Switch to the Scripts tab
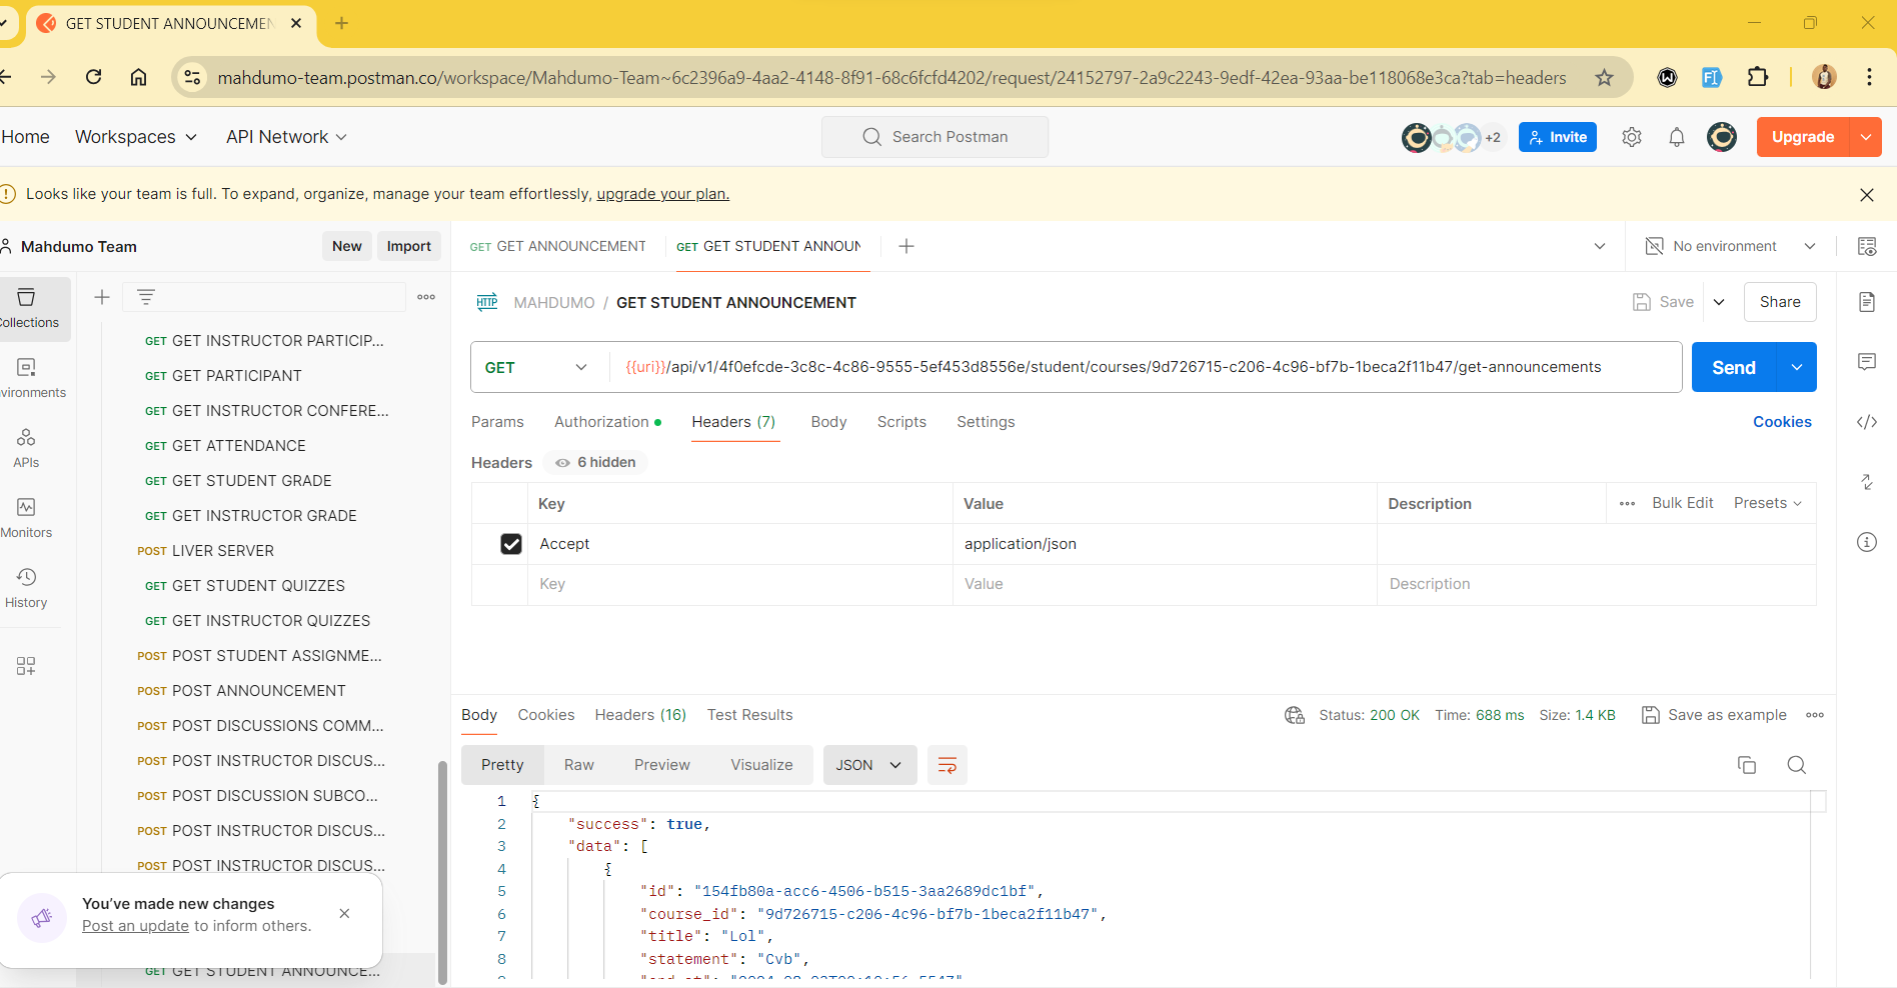This screenshot has width=1897, height=988. pos(902,422)
